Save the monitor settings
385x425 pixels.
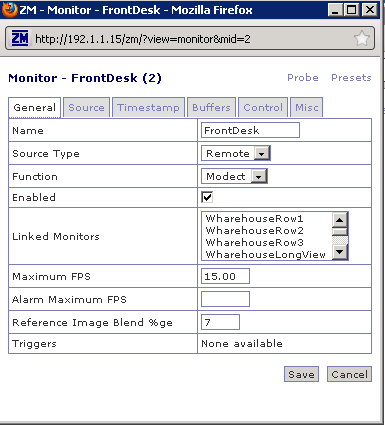coord(301,374)
